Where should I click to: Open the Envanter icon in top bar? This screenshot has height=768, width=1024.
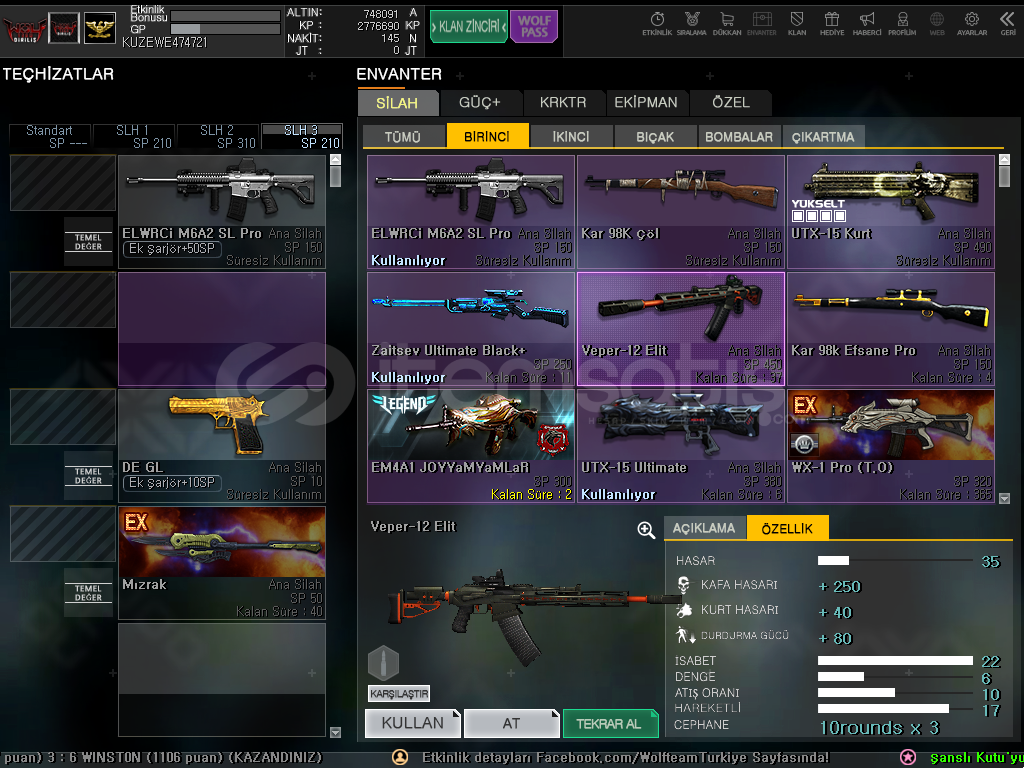761,24
